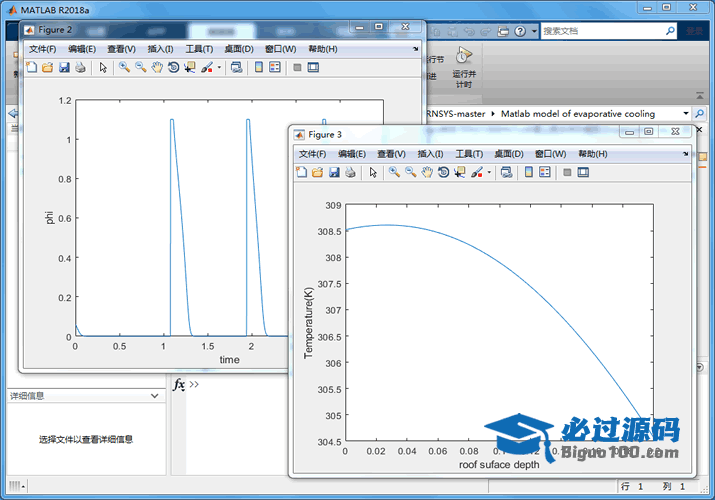The height and width of the screenshot is (500, 715).
Task: Collapse the details panel
Action: pos(153,396)
